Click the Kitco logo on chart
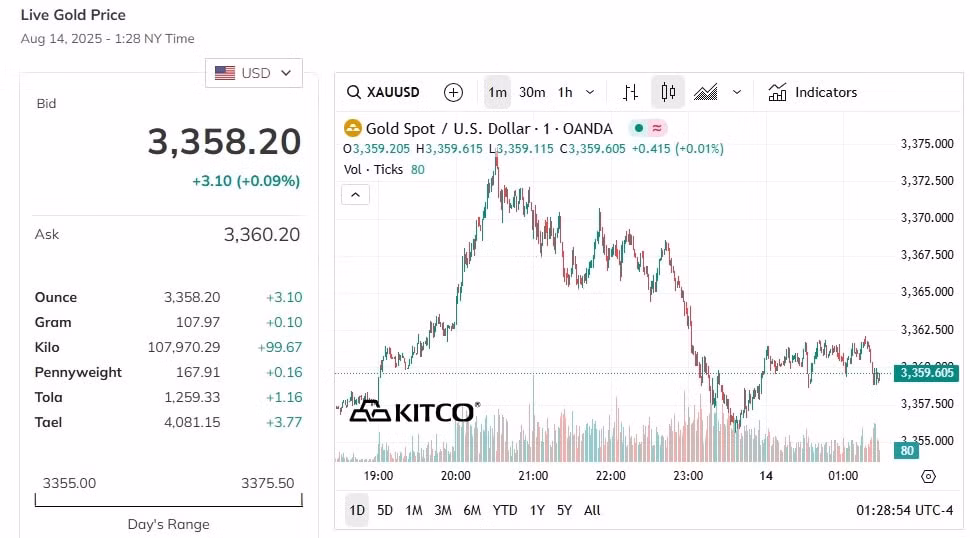 tap(414, 411)
